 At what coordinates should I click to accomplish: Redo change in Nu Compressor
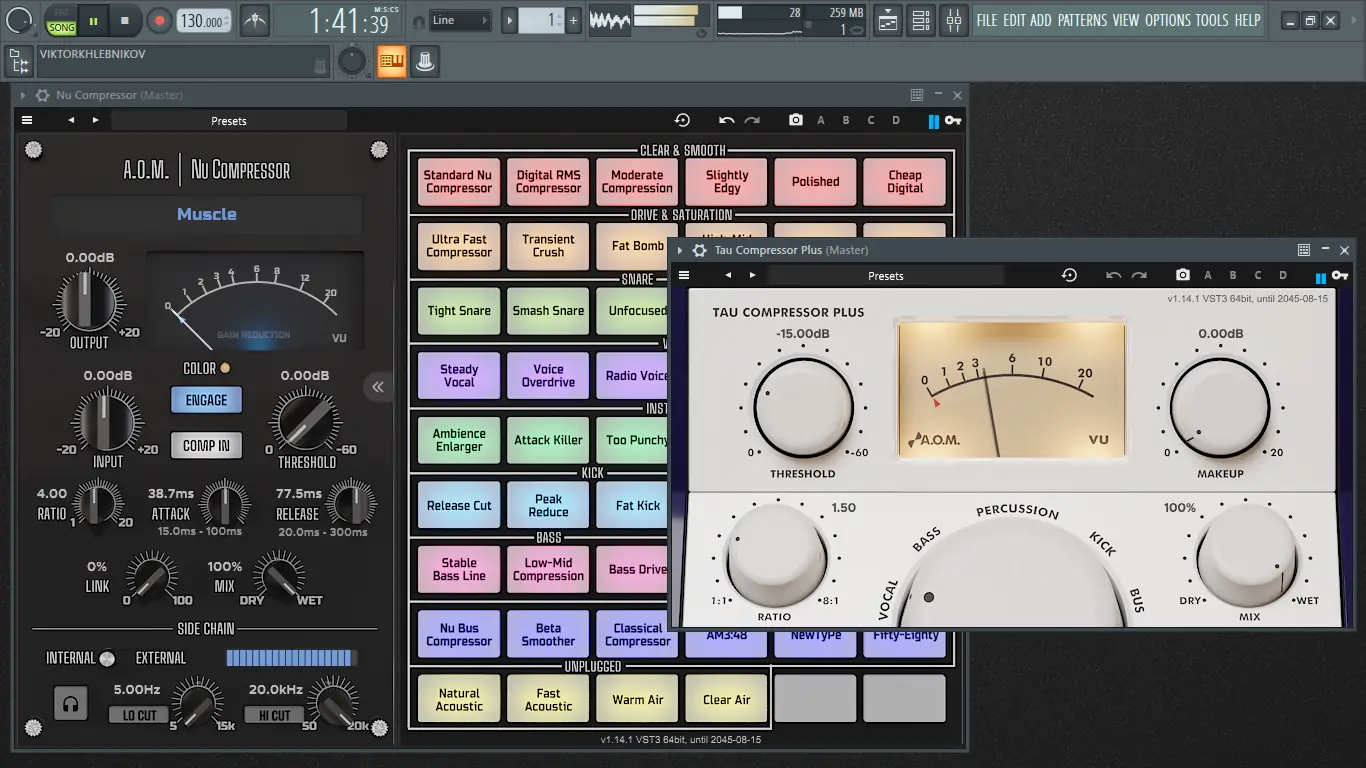pyautogui.click(x=752, y=120)
